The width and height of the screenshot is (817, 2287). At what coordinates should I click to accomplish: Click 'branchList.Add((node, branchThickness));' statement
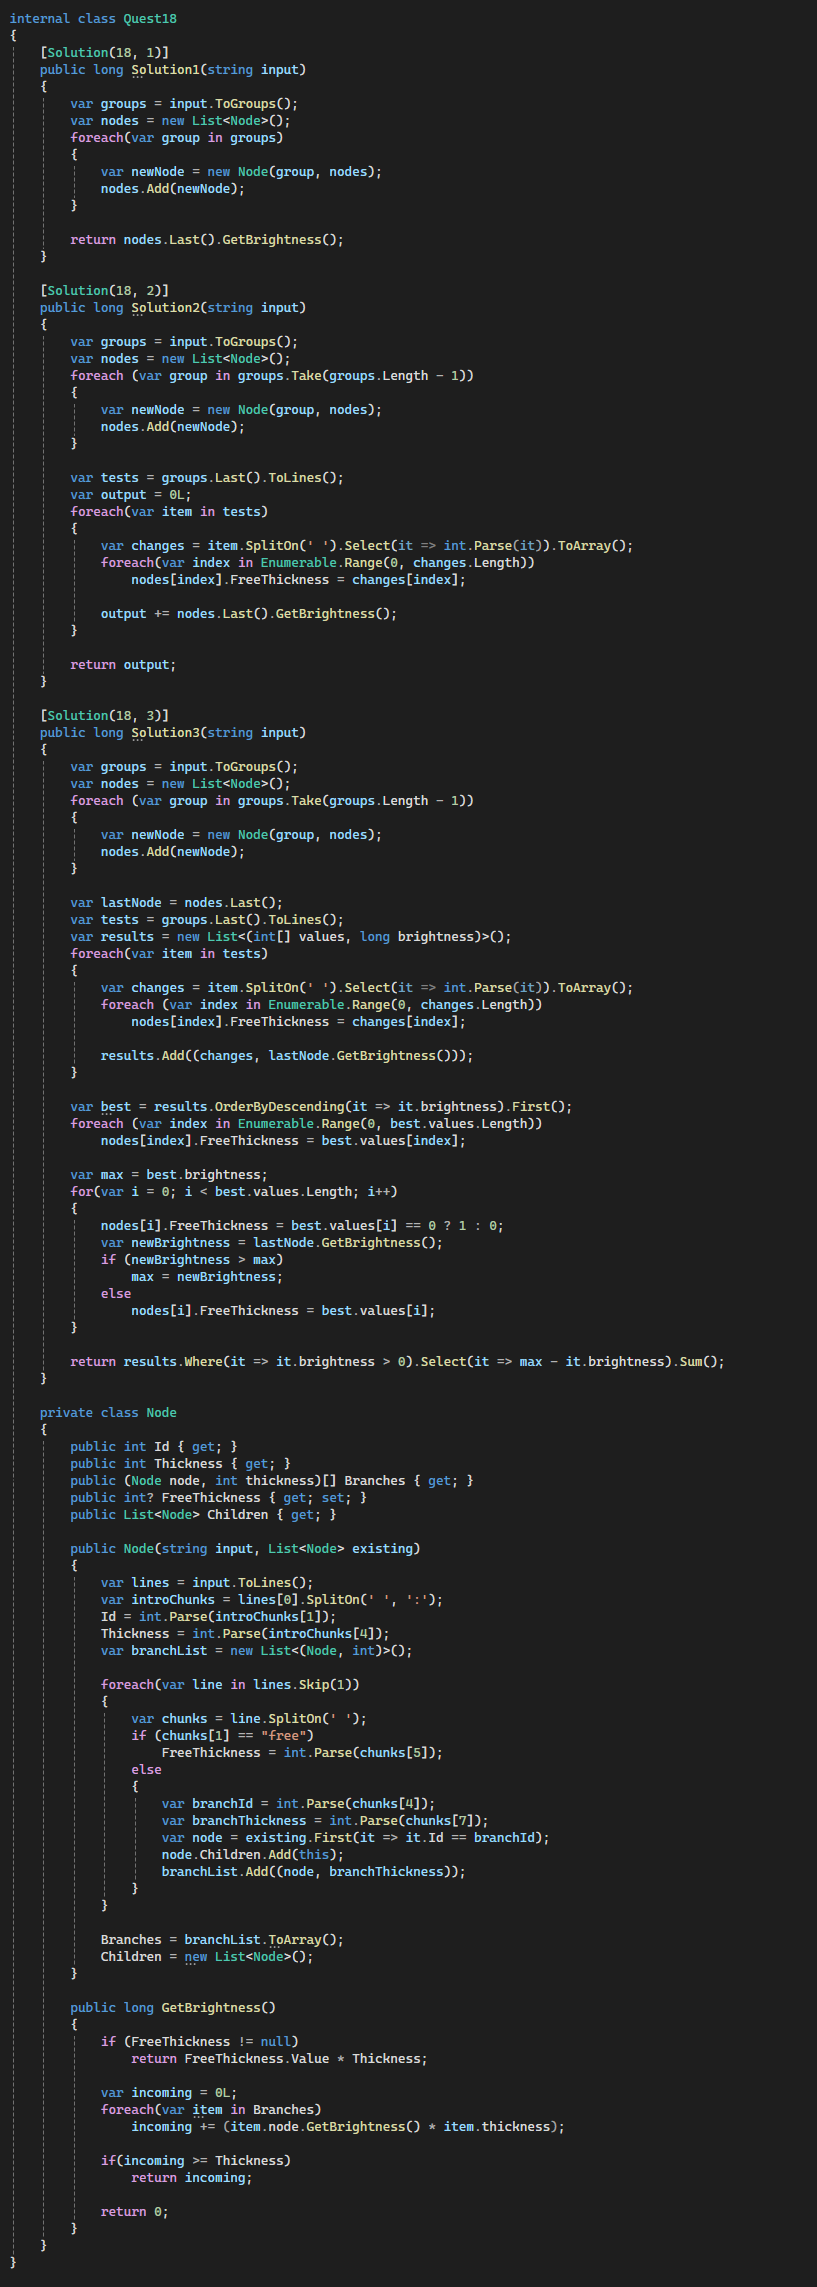[x=314, y=1871]
